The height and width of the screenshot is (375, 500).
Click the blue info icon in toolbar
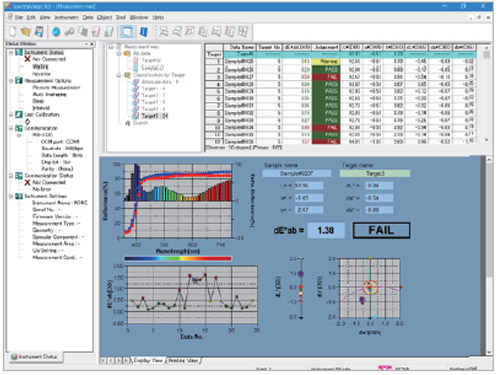pos(144,32)
